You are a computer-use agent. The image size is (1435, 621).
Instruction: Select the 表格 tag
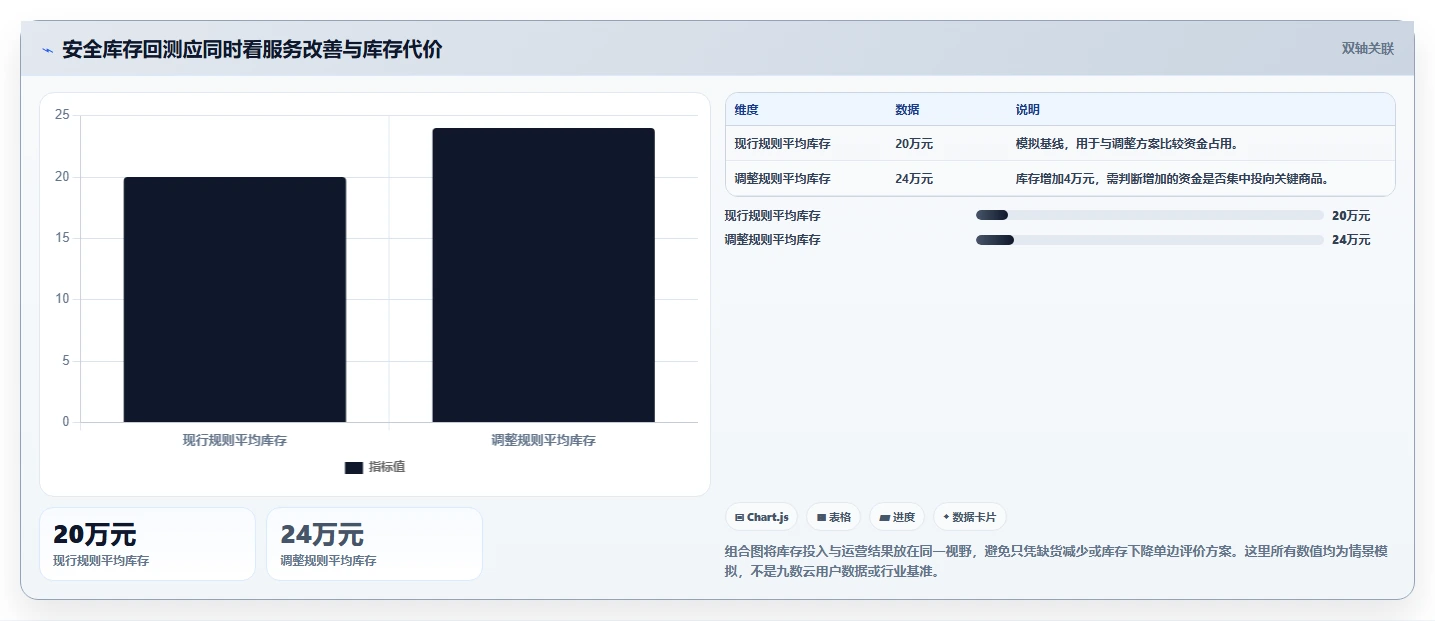(834, 517)
